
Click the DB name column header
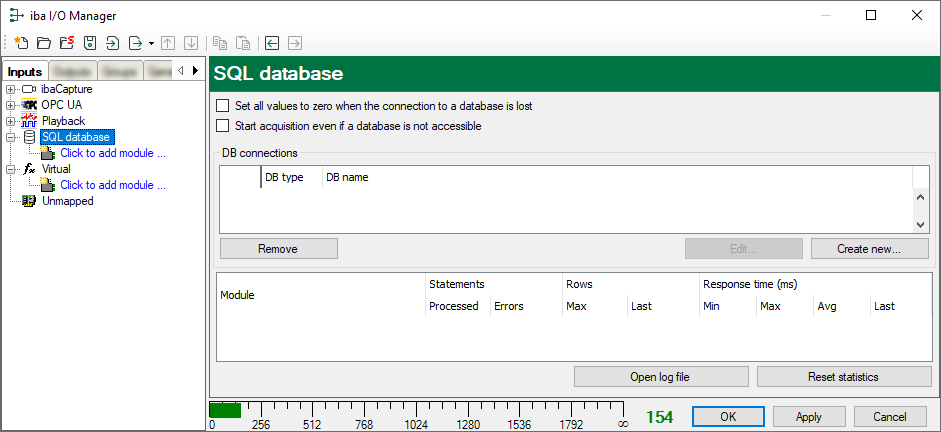617,178
